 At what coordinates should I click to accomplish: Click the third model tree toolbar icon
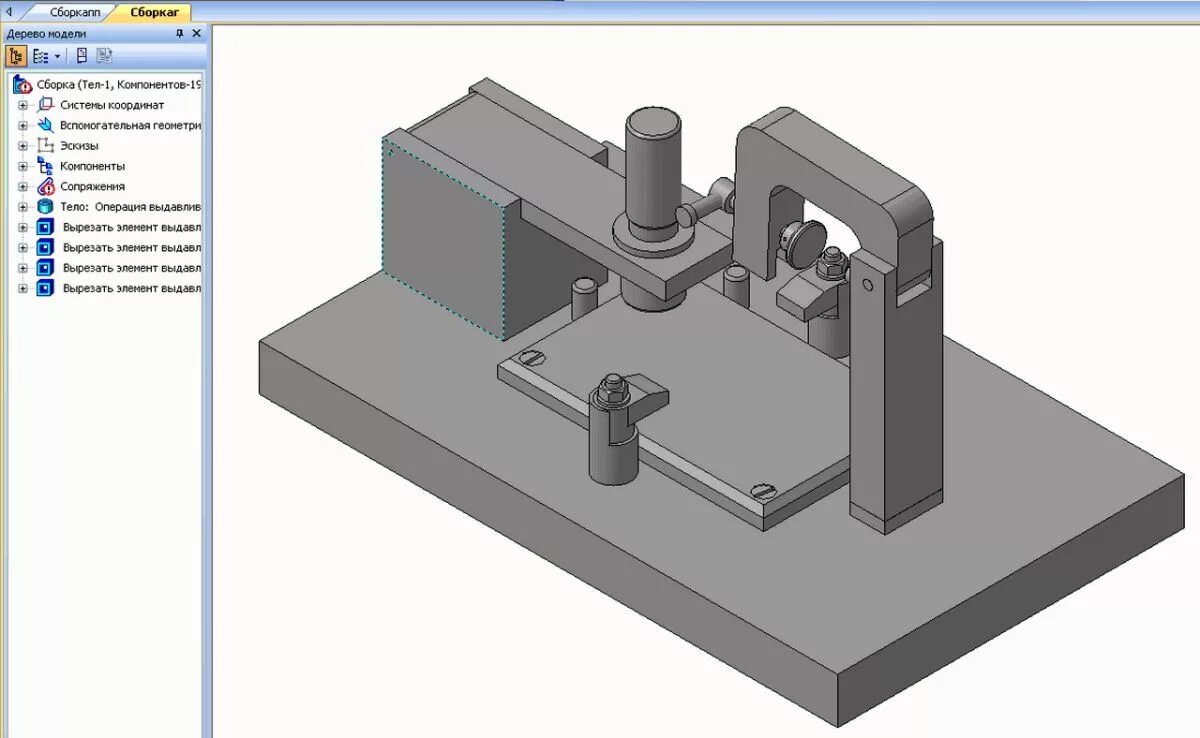(x=82, y=56)
